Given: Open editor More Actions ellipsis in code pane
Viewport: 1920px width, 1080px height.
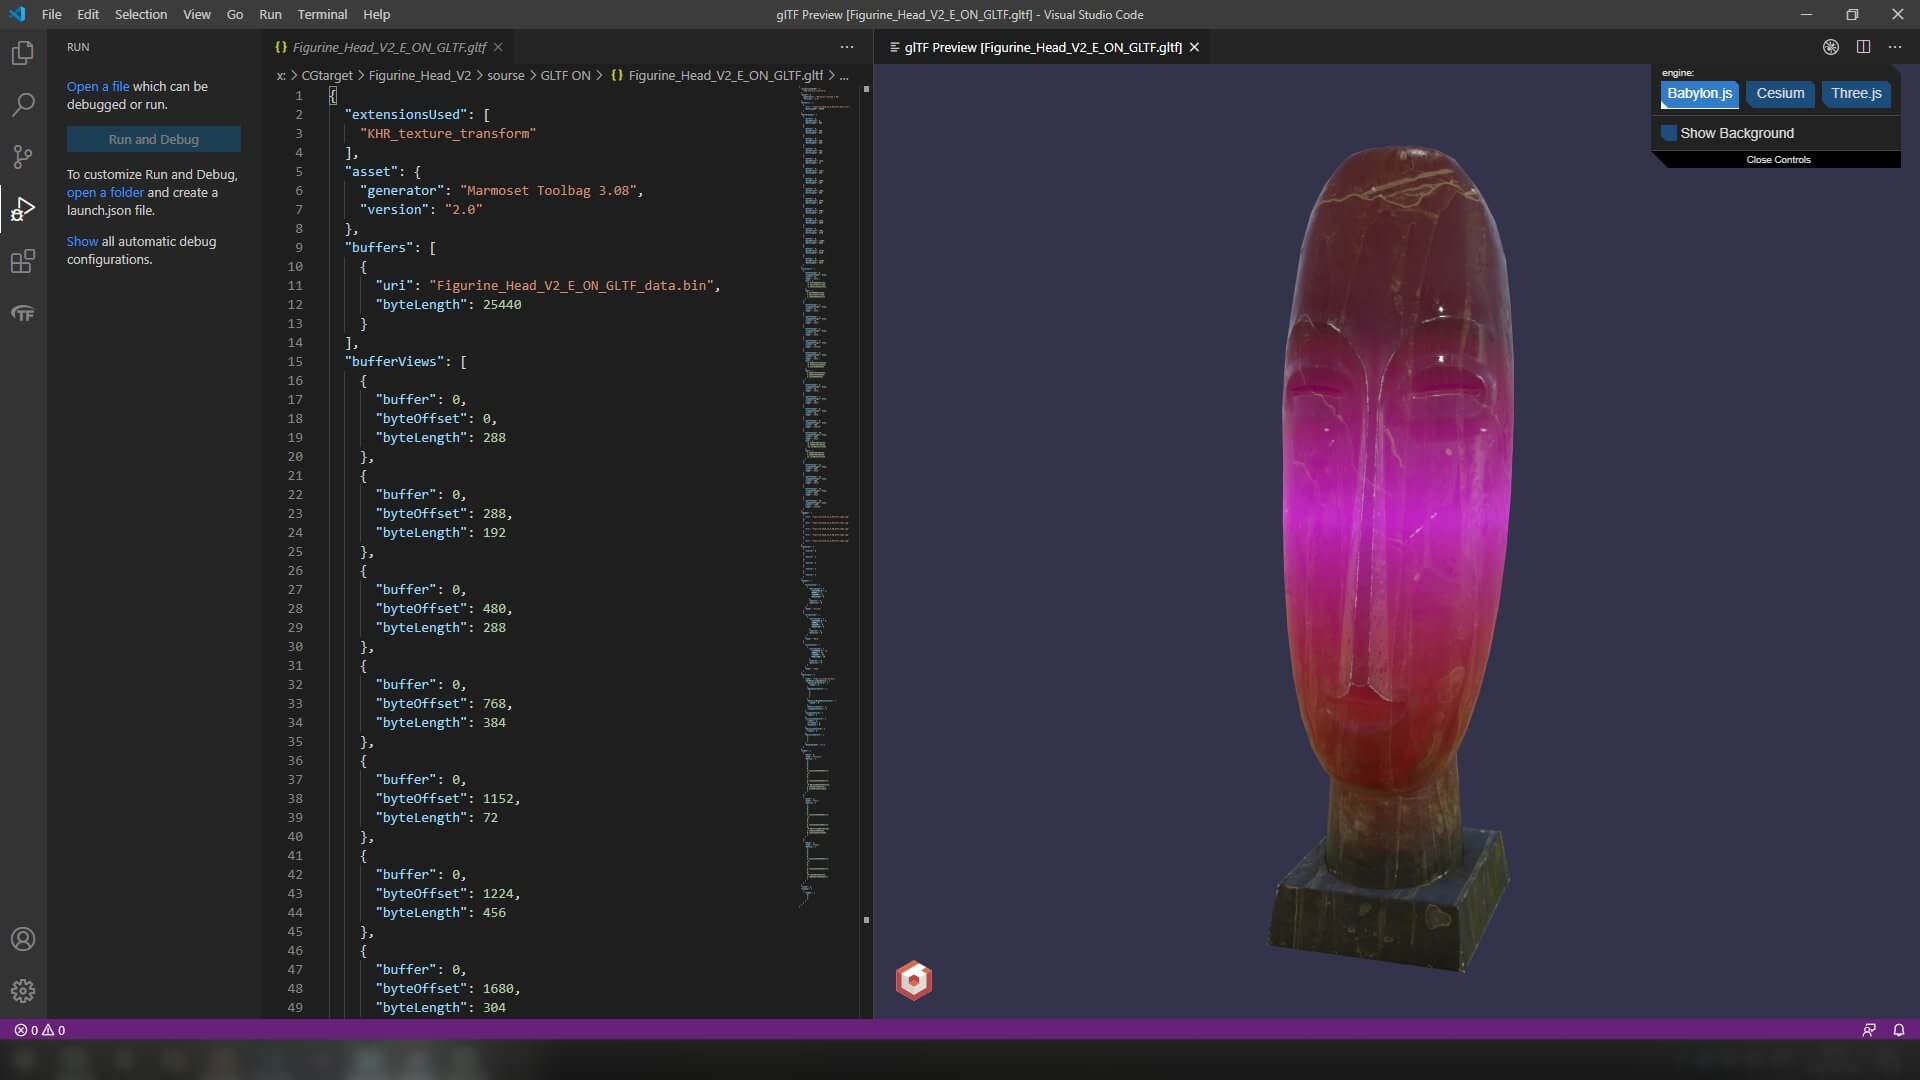Looking at the screenshot, I should click(x=847, y=47).
